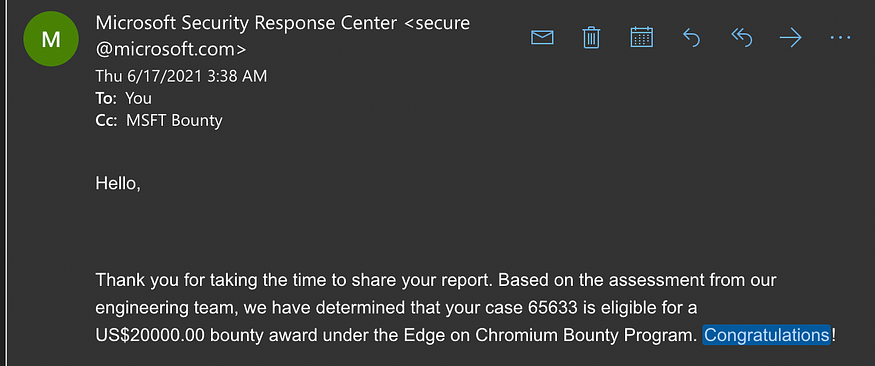Click the green M sender avatar

click(x=51, y=39)
